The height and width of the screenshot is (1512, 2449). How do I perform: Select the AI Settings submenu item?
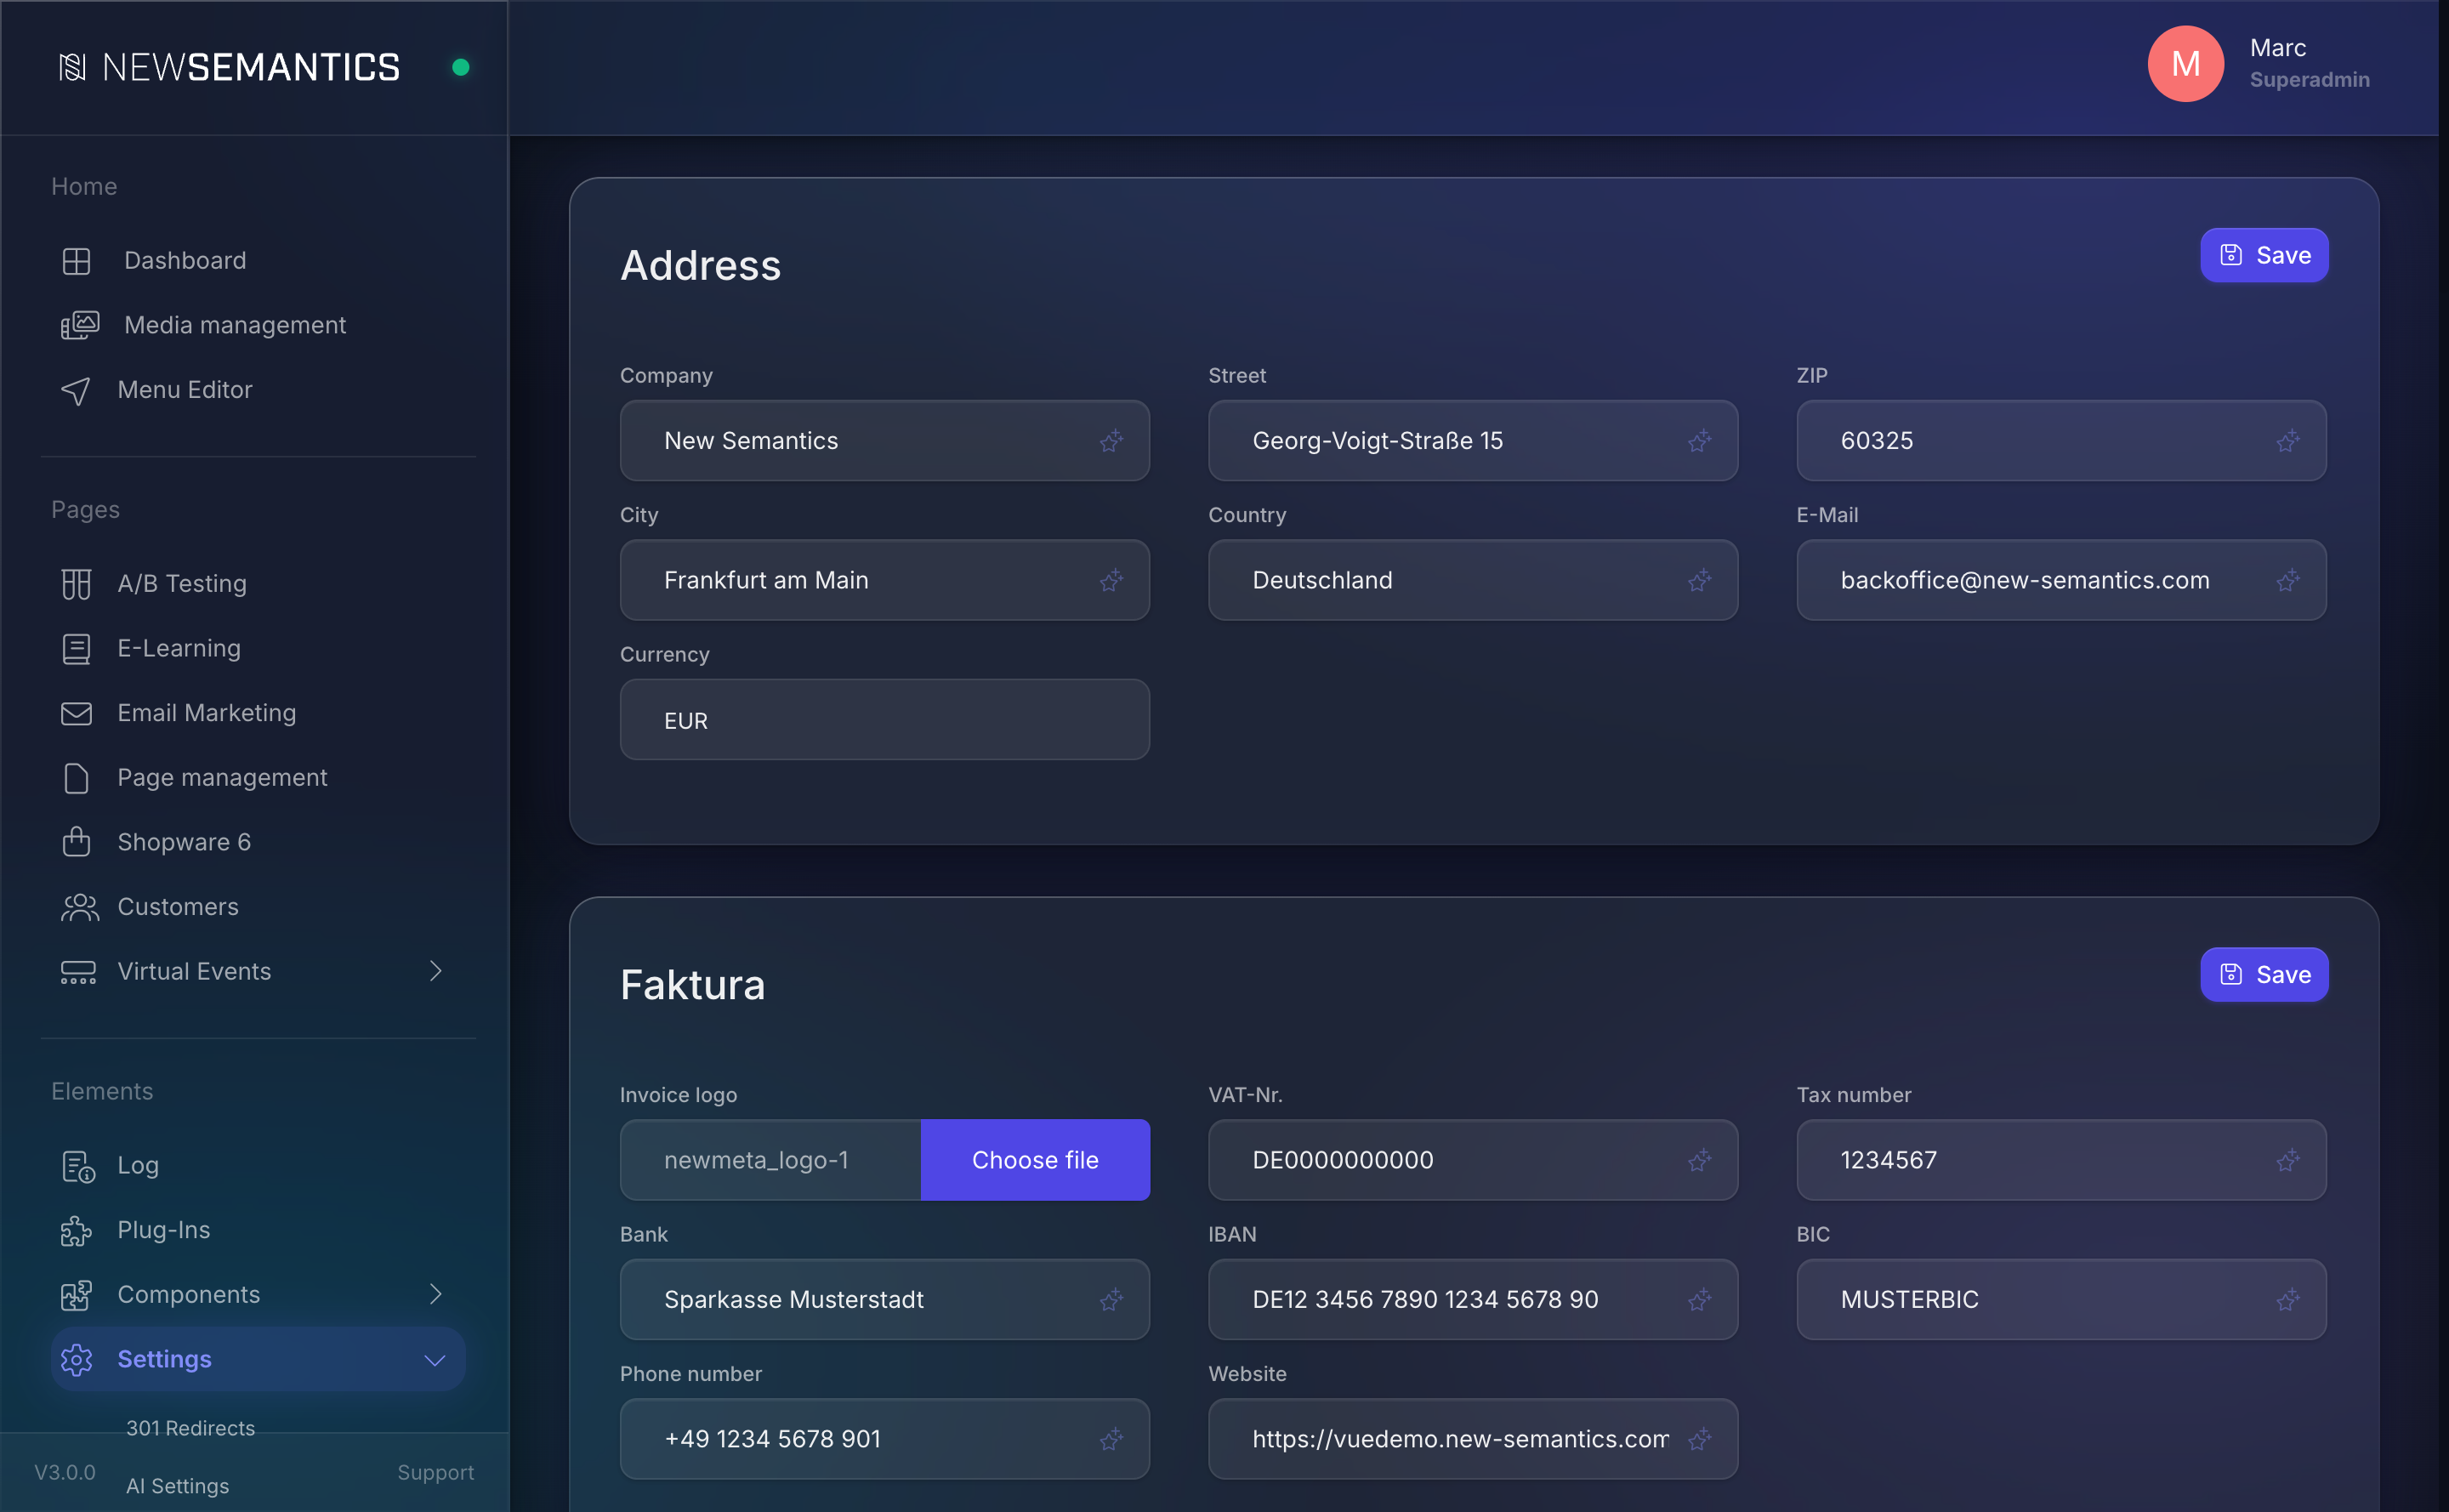(x=177, y=1487)
